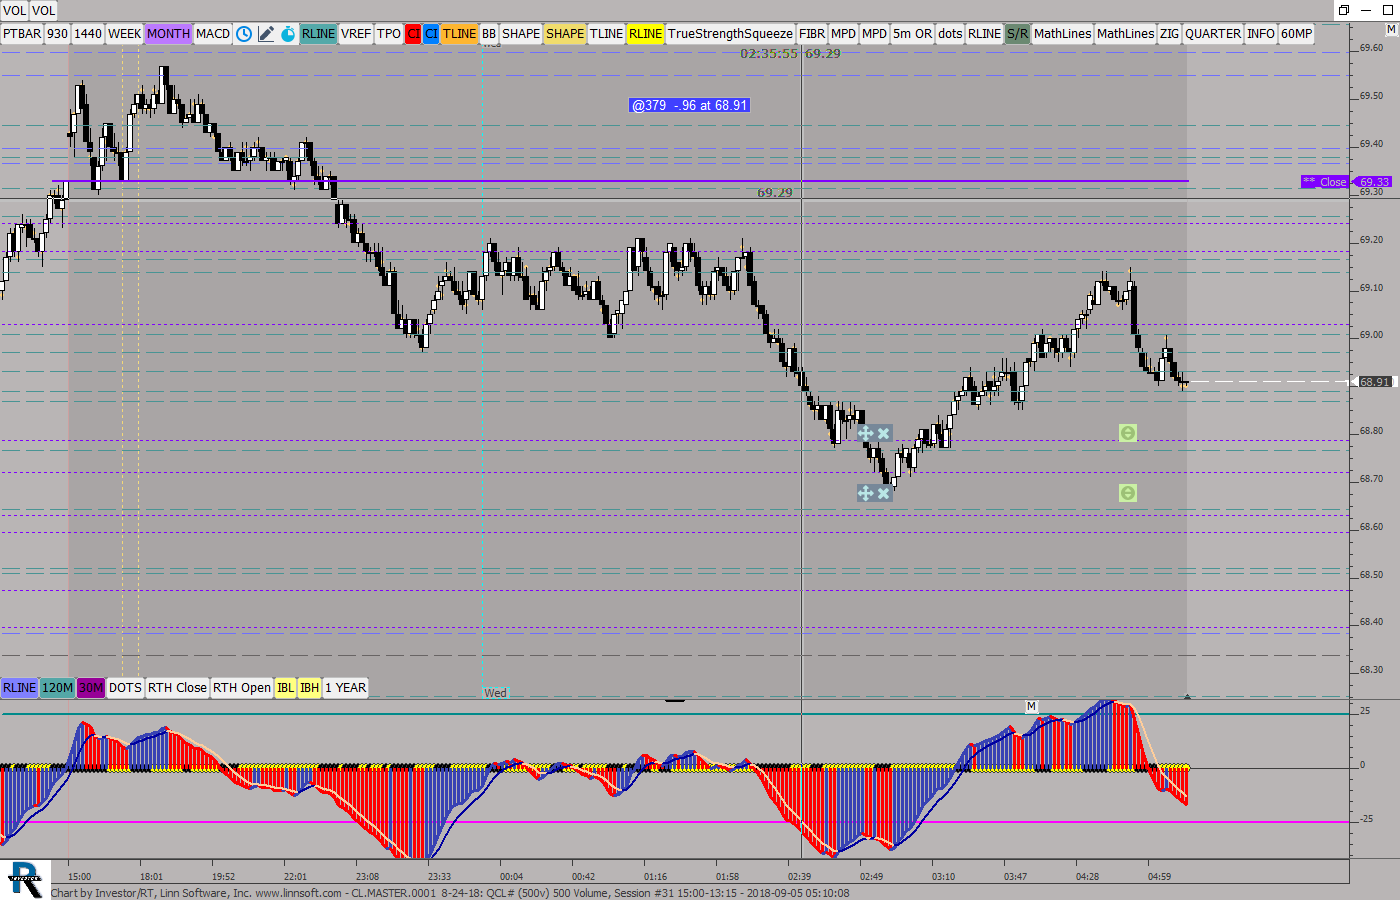This screenshot has height=900, width=1400.
Task: Click the RTH Close button
Action: (177, 687)
